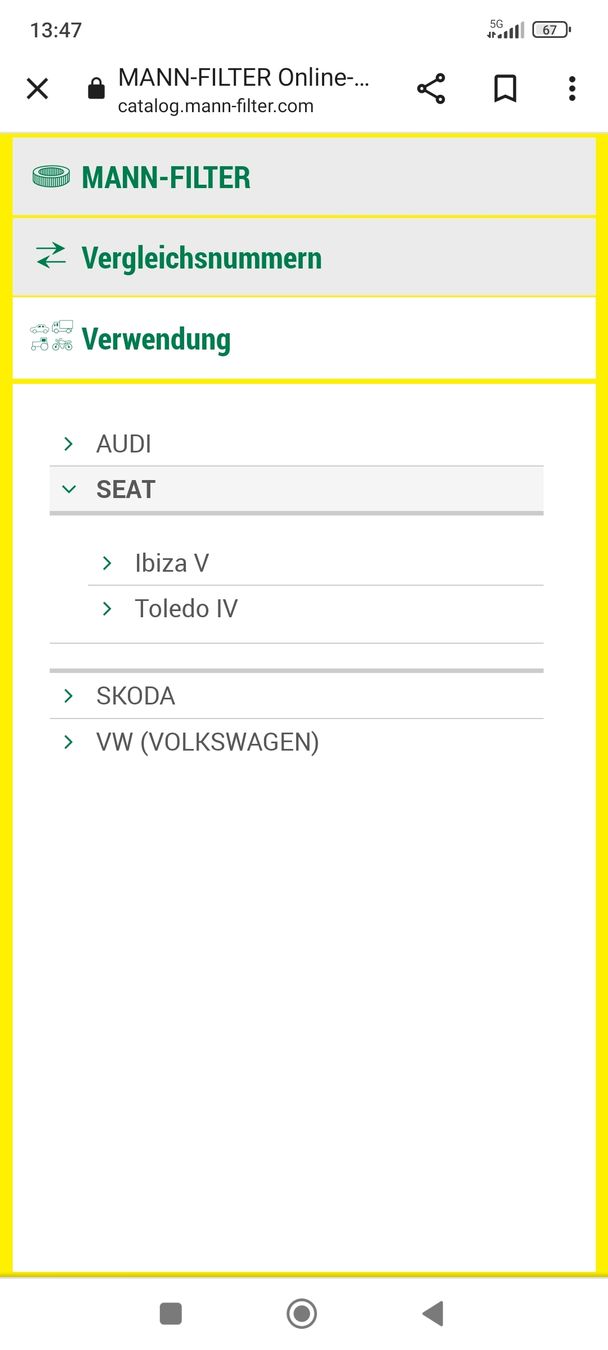Viewport: 608px width, 1350px height.
Task: Select the Verwendung tab heading
Action: pos(156,339)
